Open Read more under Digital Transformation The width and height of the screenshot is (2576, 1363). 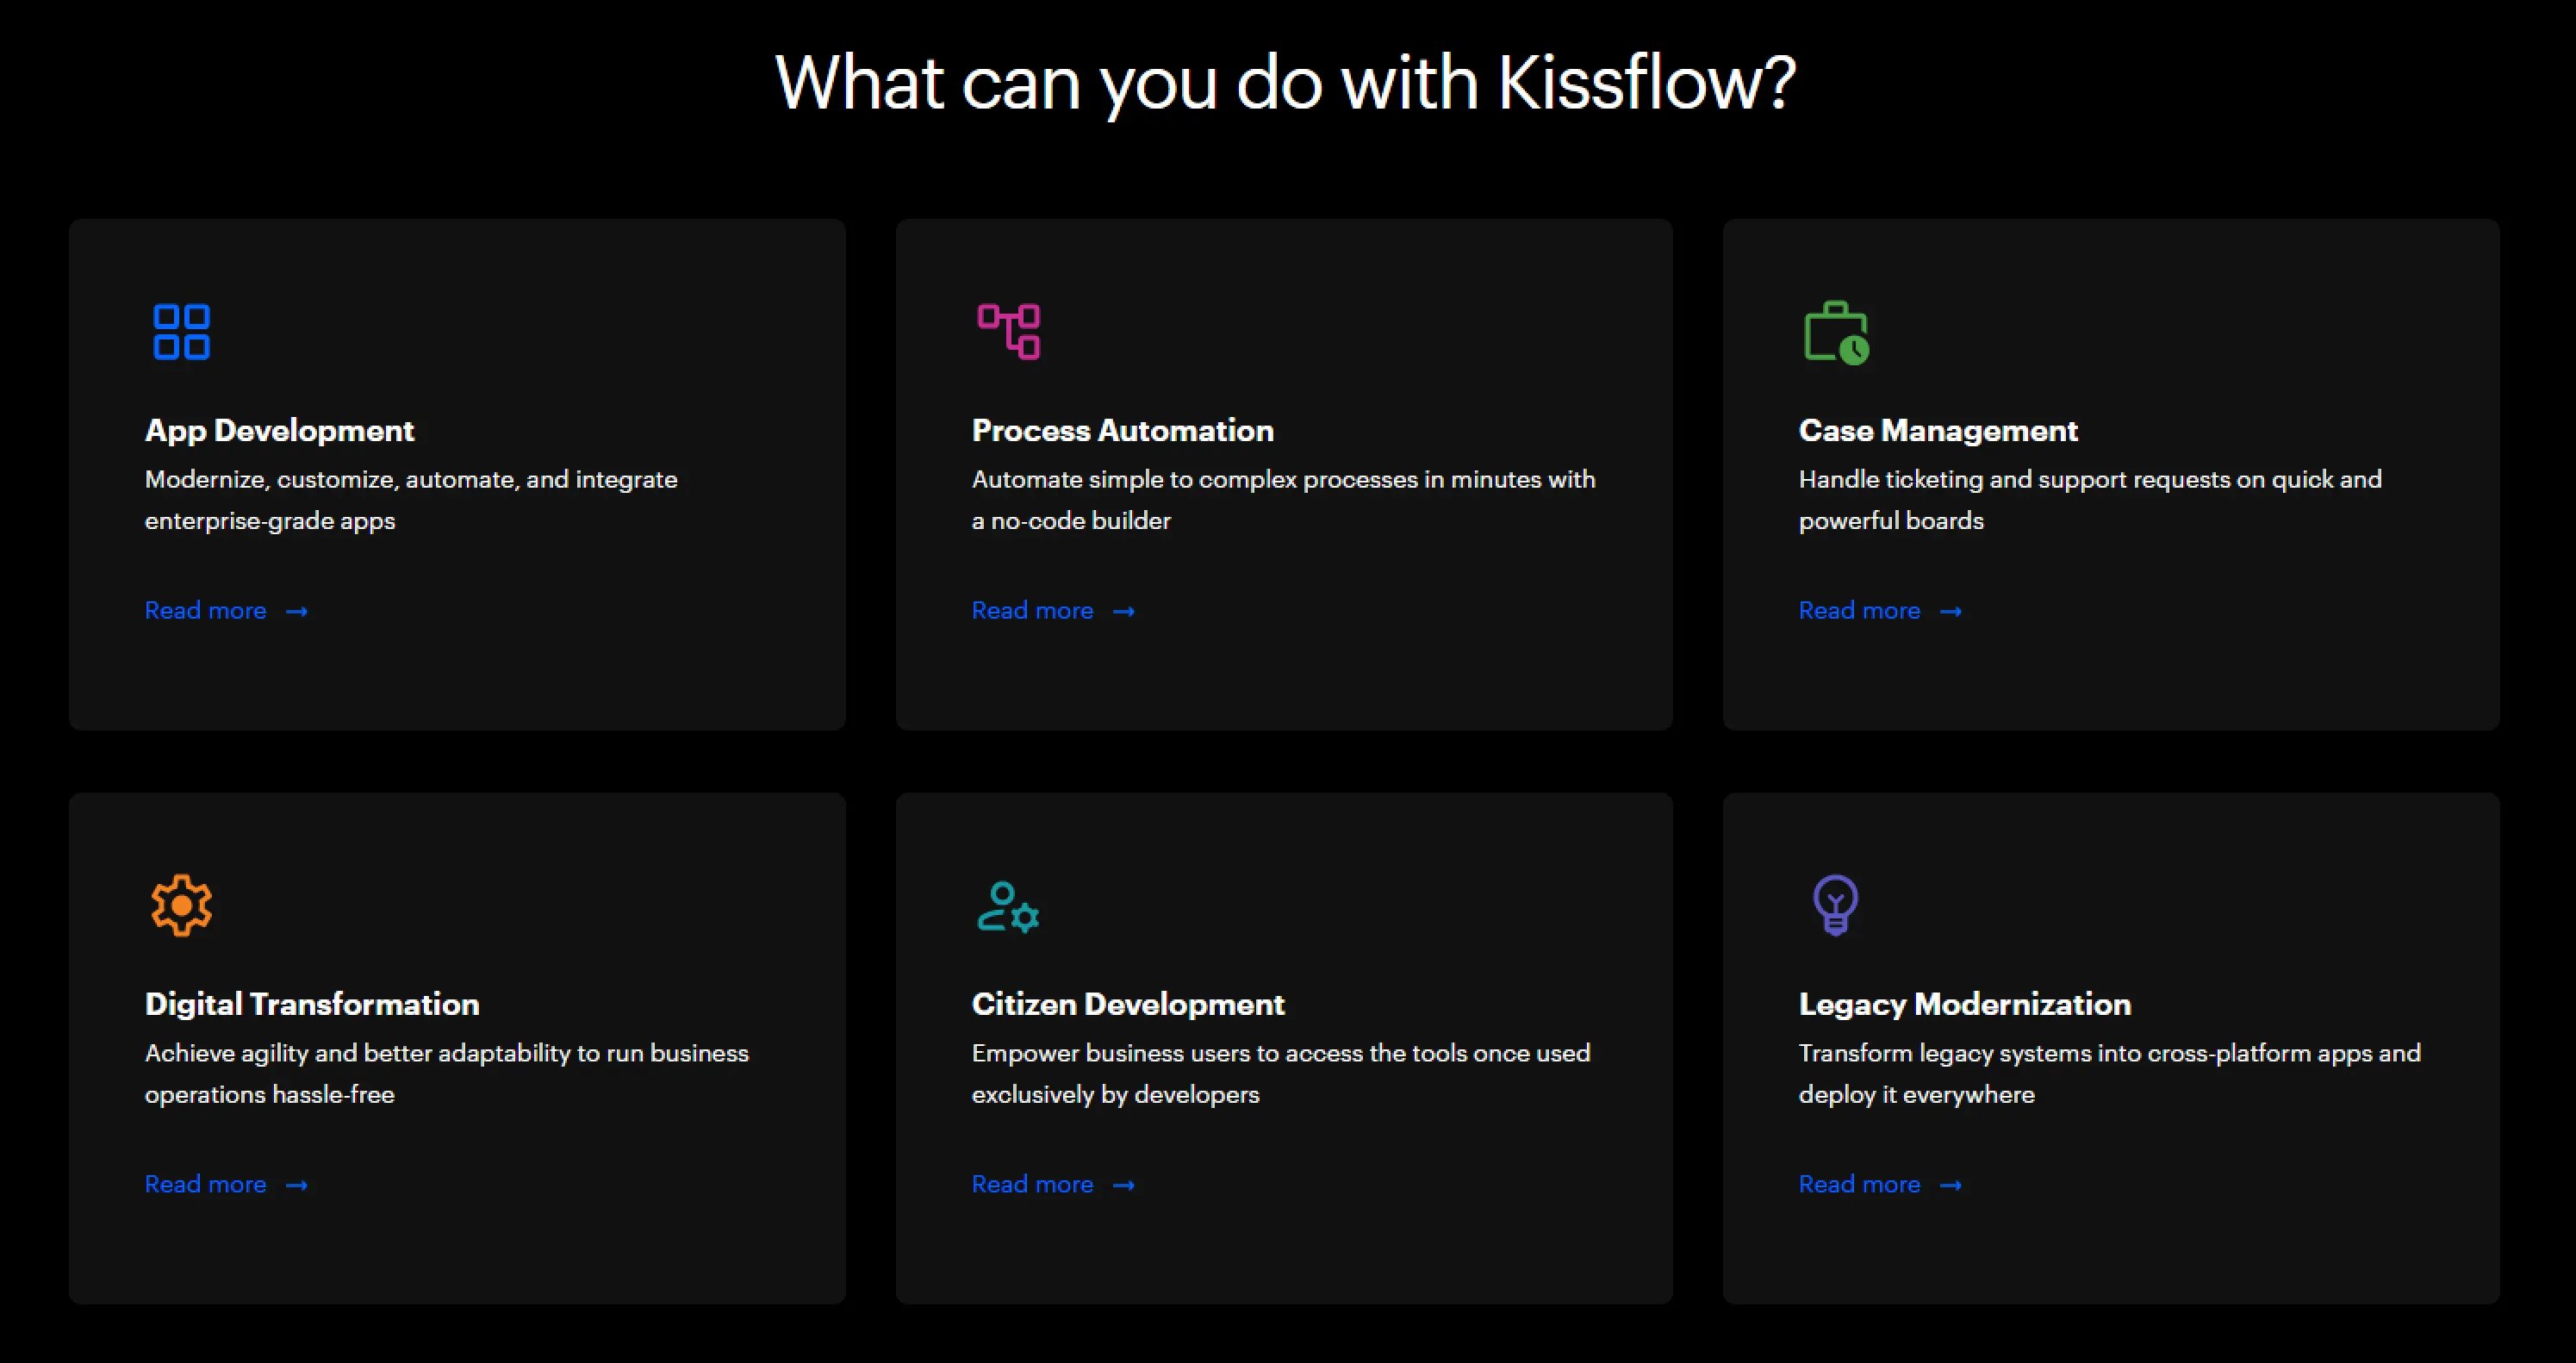205,1184
